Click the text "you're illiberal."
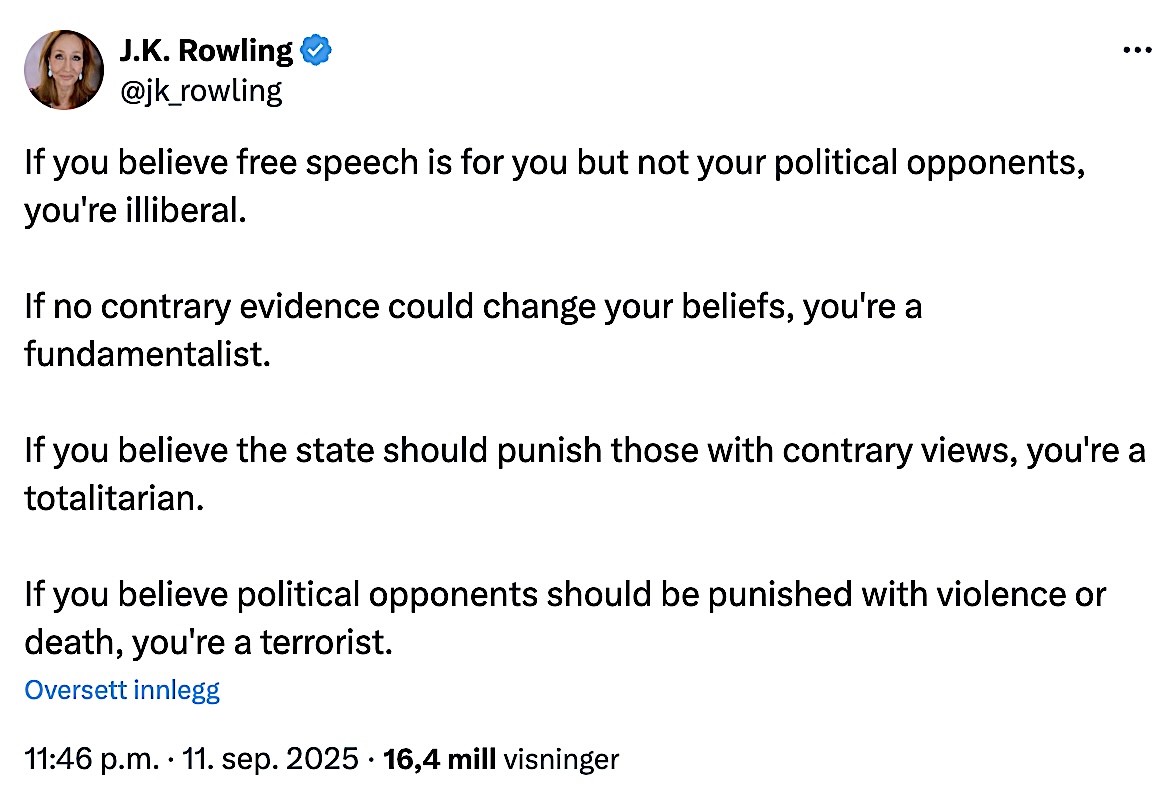 click(135, 212)
